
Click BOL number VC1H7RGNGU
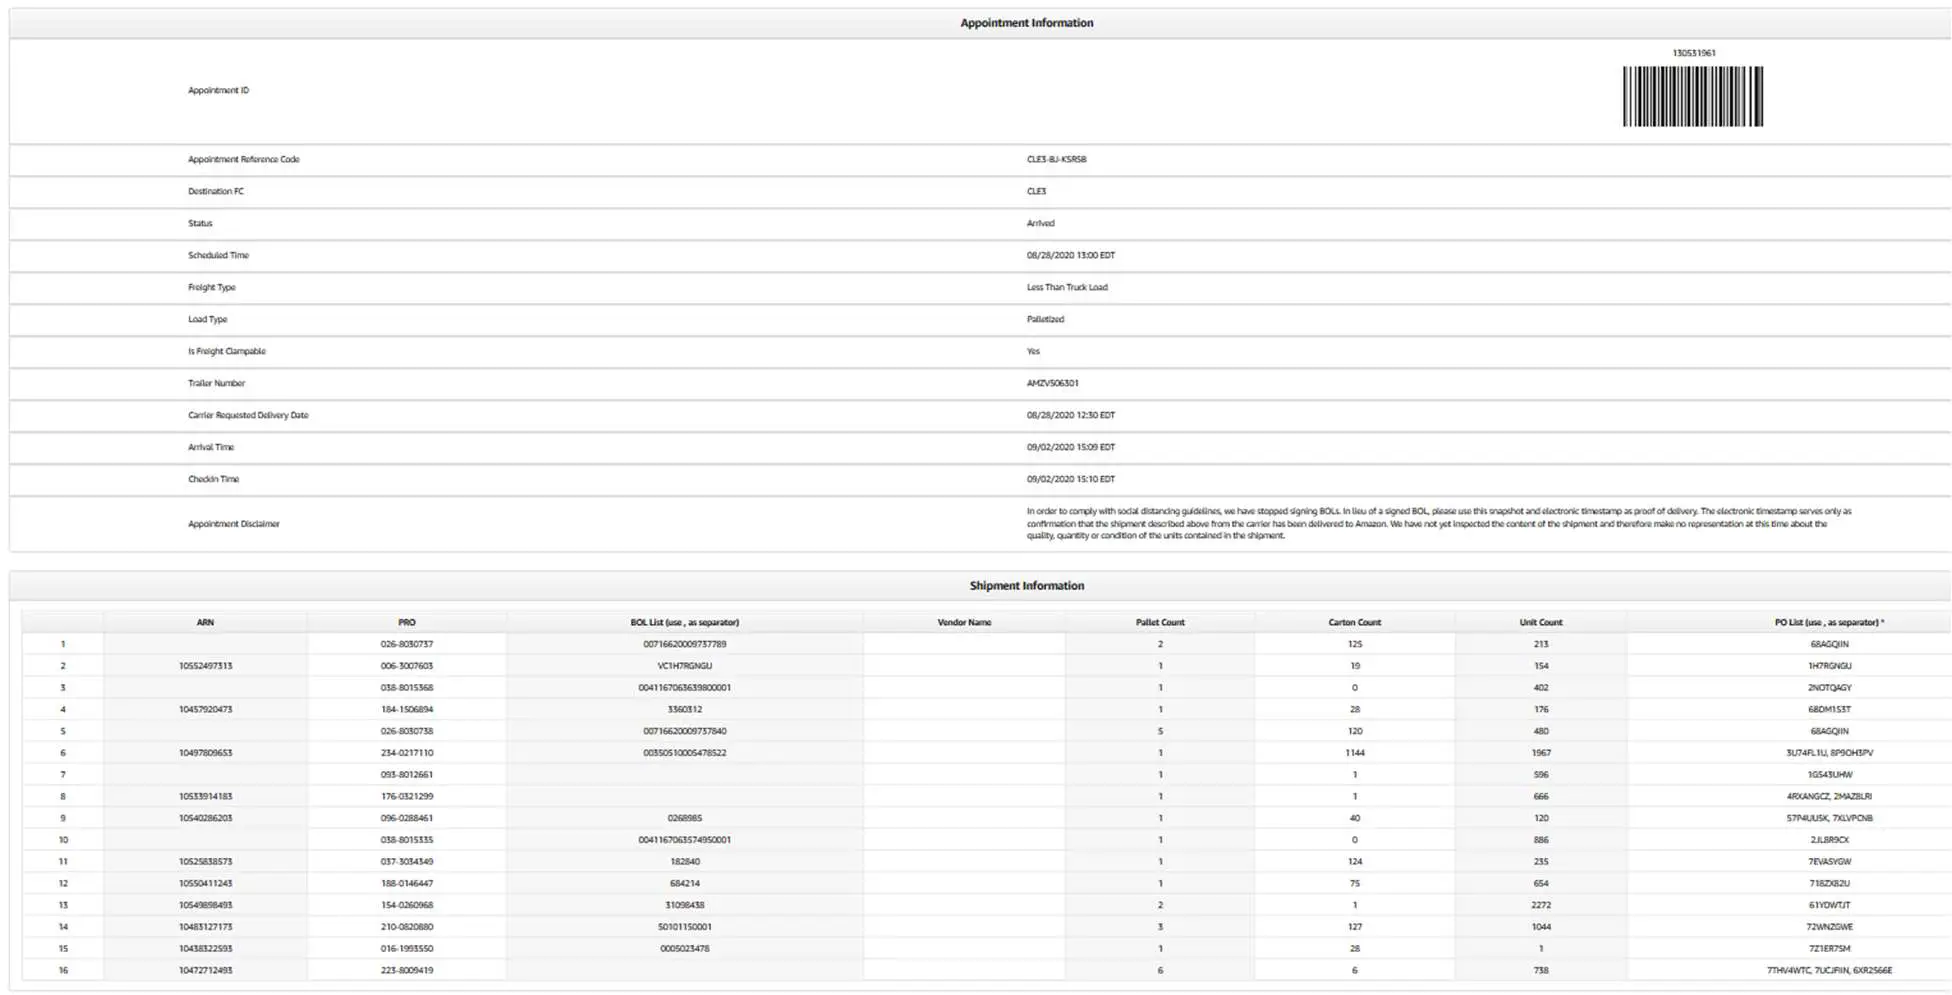[x=685, y=666]
